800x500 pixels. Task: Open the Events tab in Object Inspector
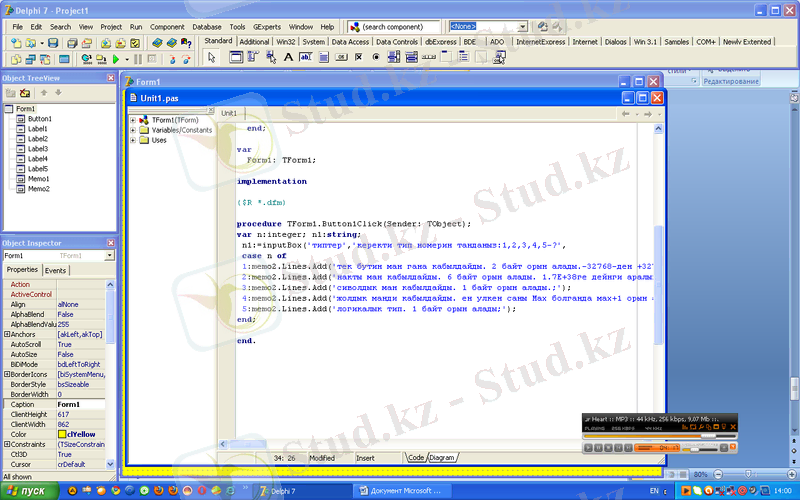tap(55, 270)
